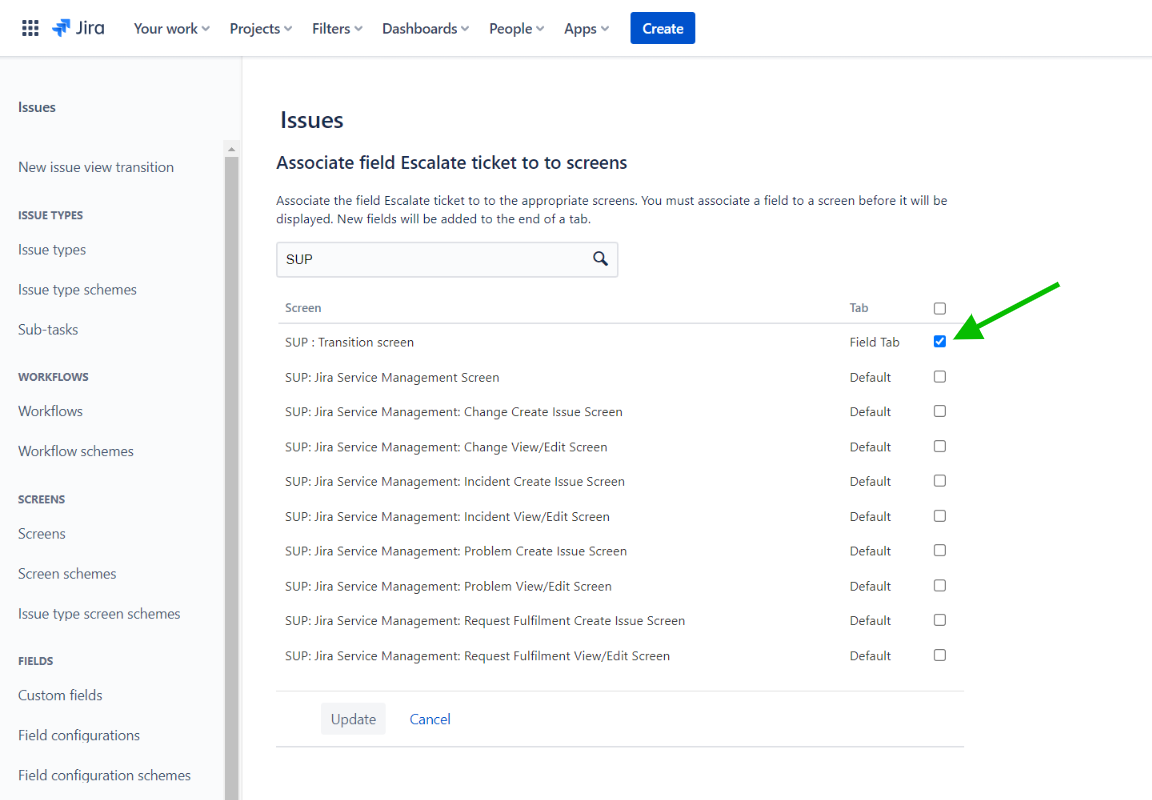Screen dimensions: 1152x800
Task: Click the Jira logo
Action: click(78, 28)
